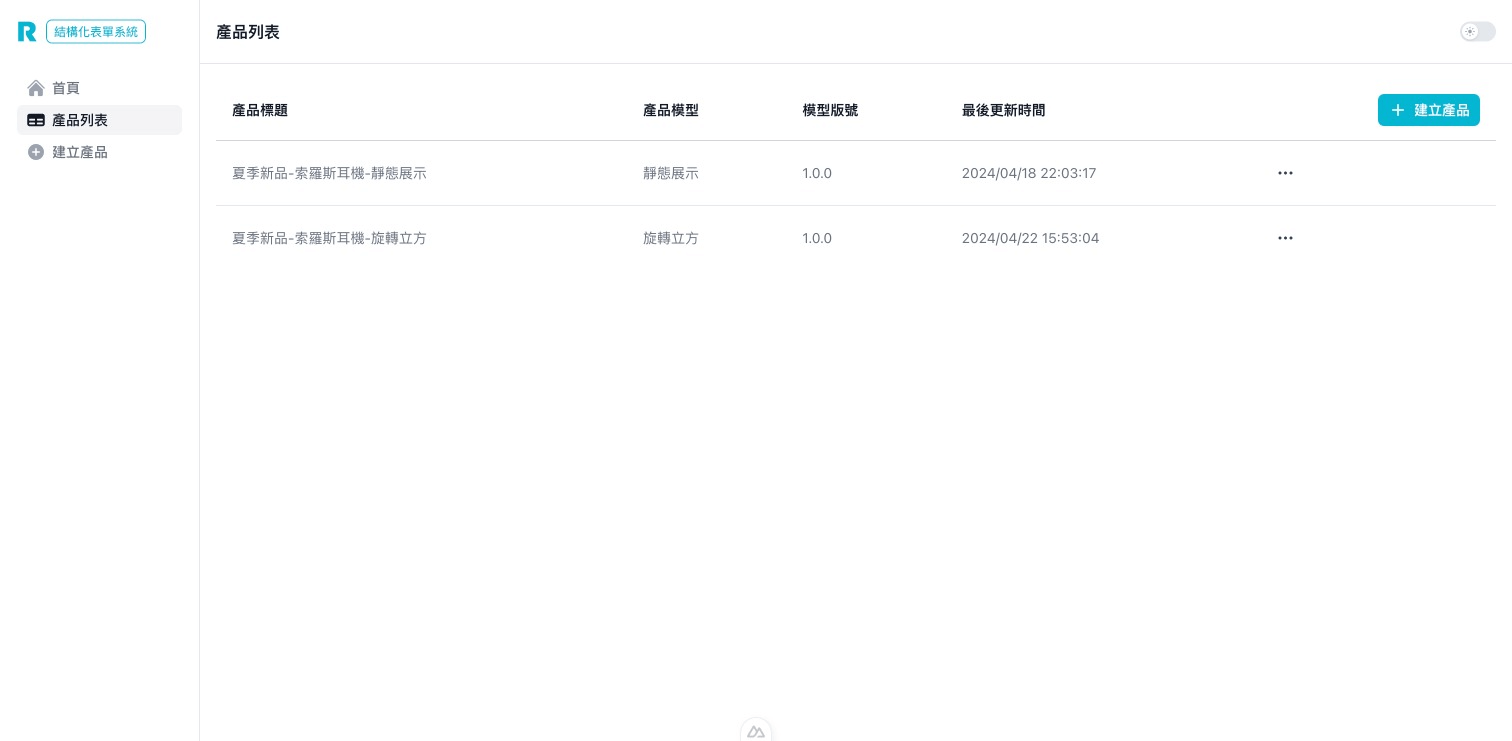Select 產品列表 sidebar entry
This screenshot has height=741, width=1512.
coord(80,120)
